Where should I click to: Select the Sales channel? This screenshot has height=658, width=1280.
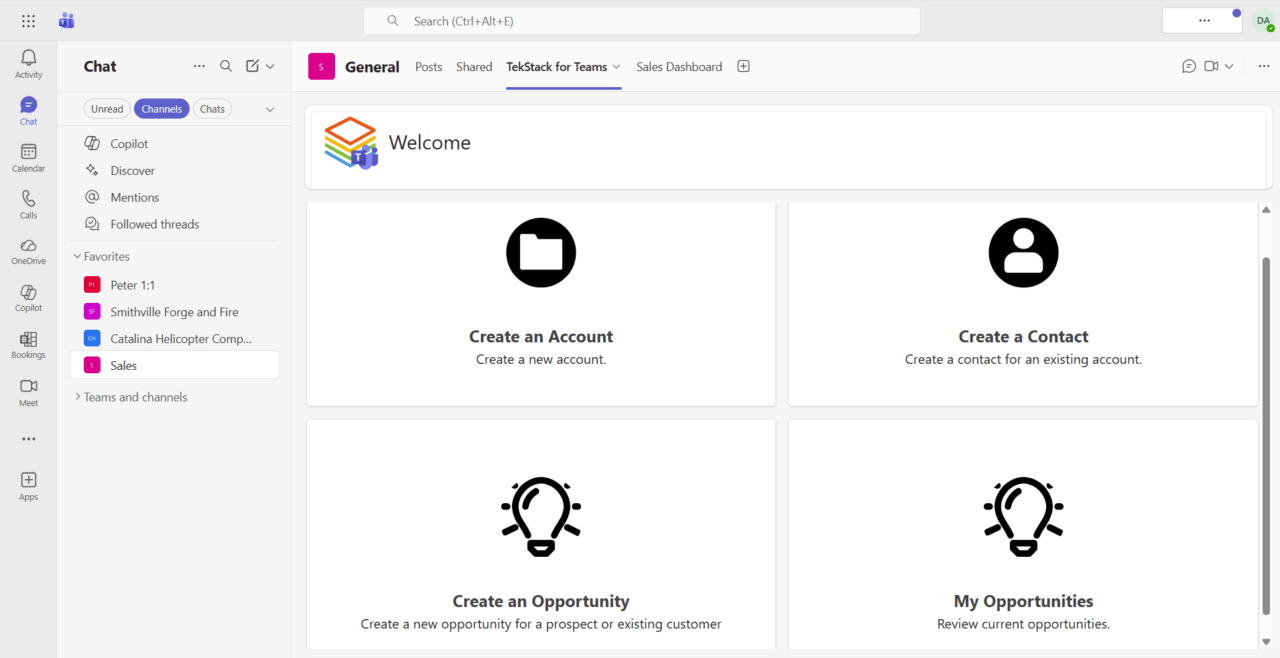174,365
